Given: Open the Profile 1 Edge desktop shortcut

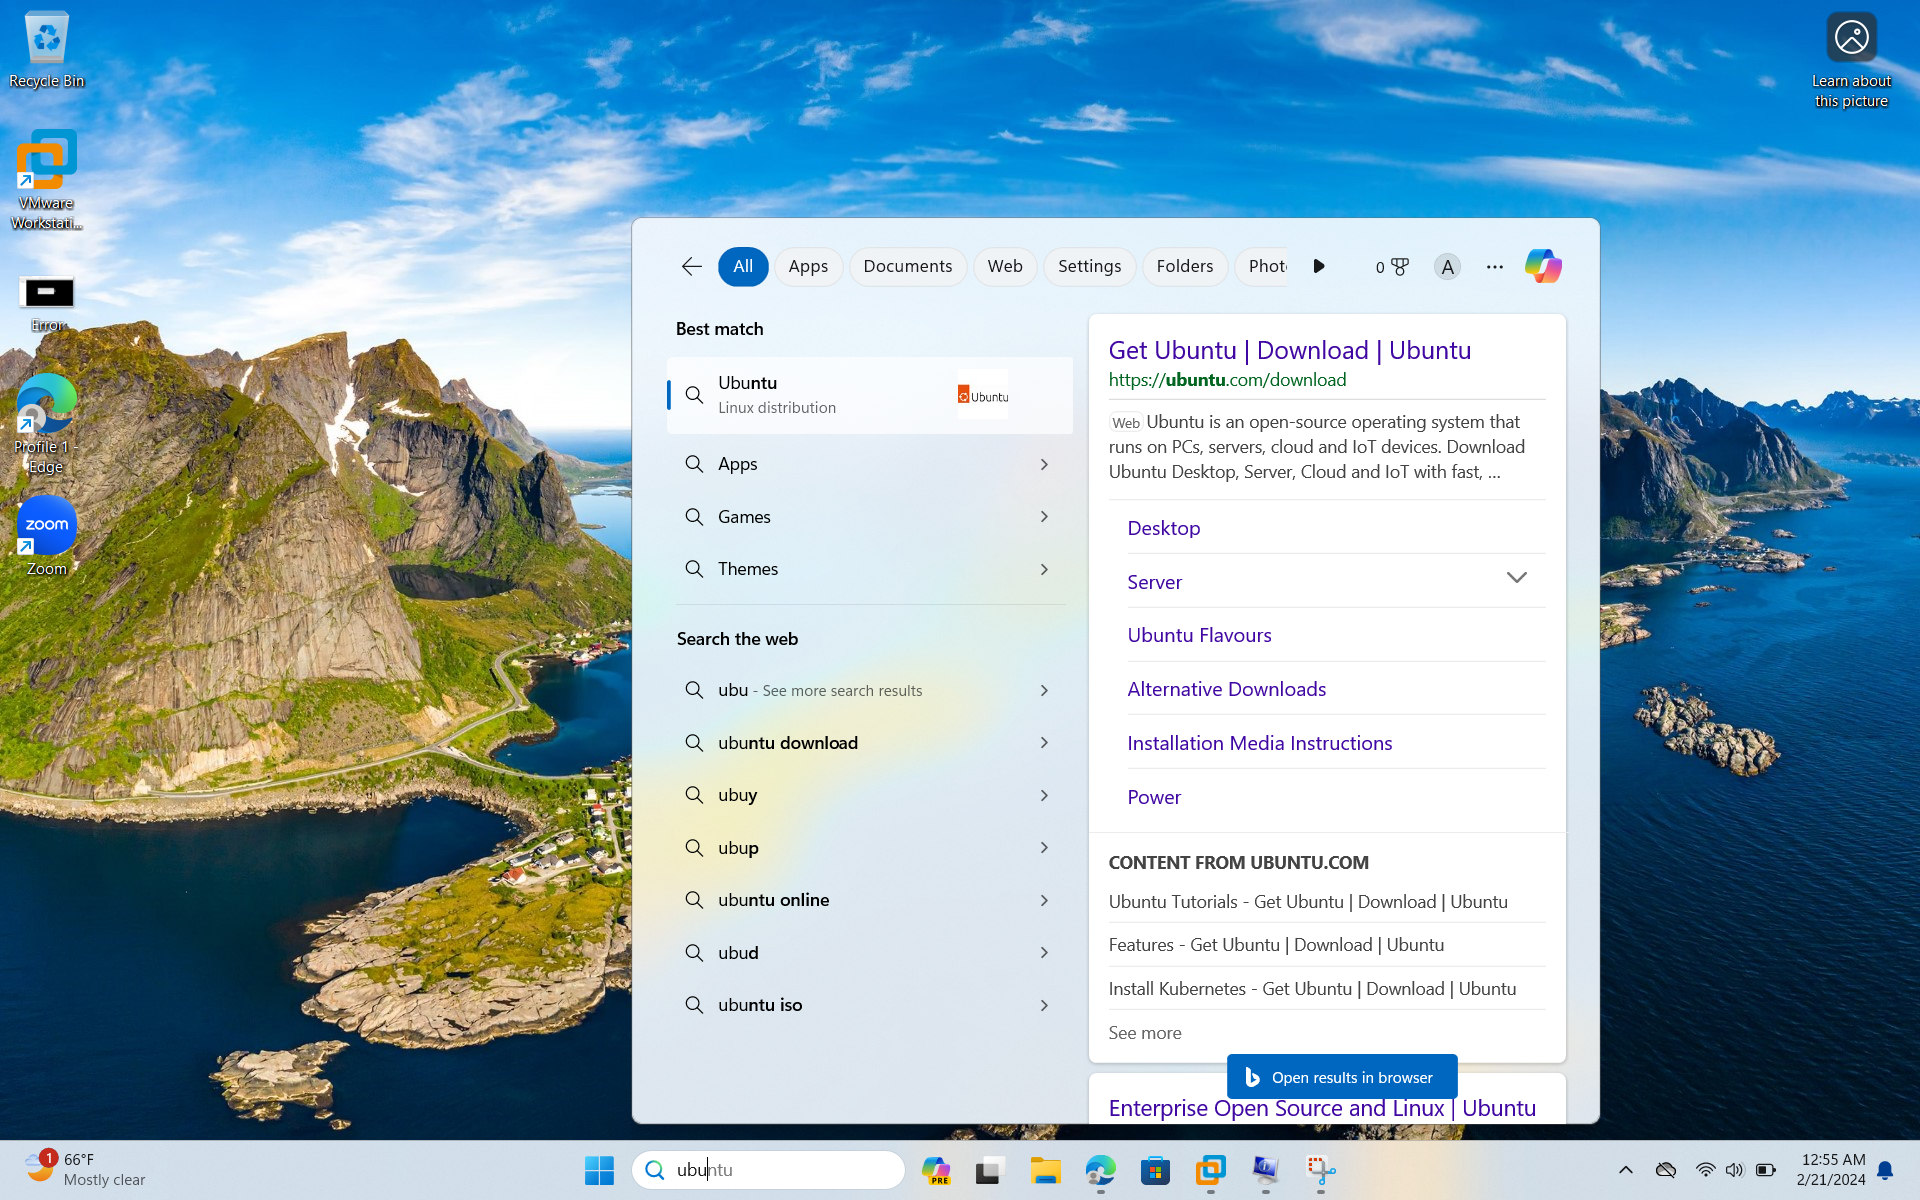Looking at the screenshot, I should pyautogui.click(x=46, y=424).
